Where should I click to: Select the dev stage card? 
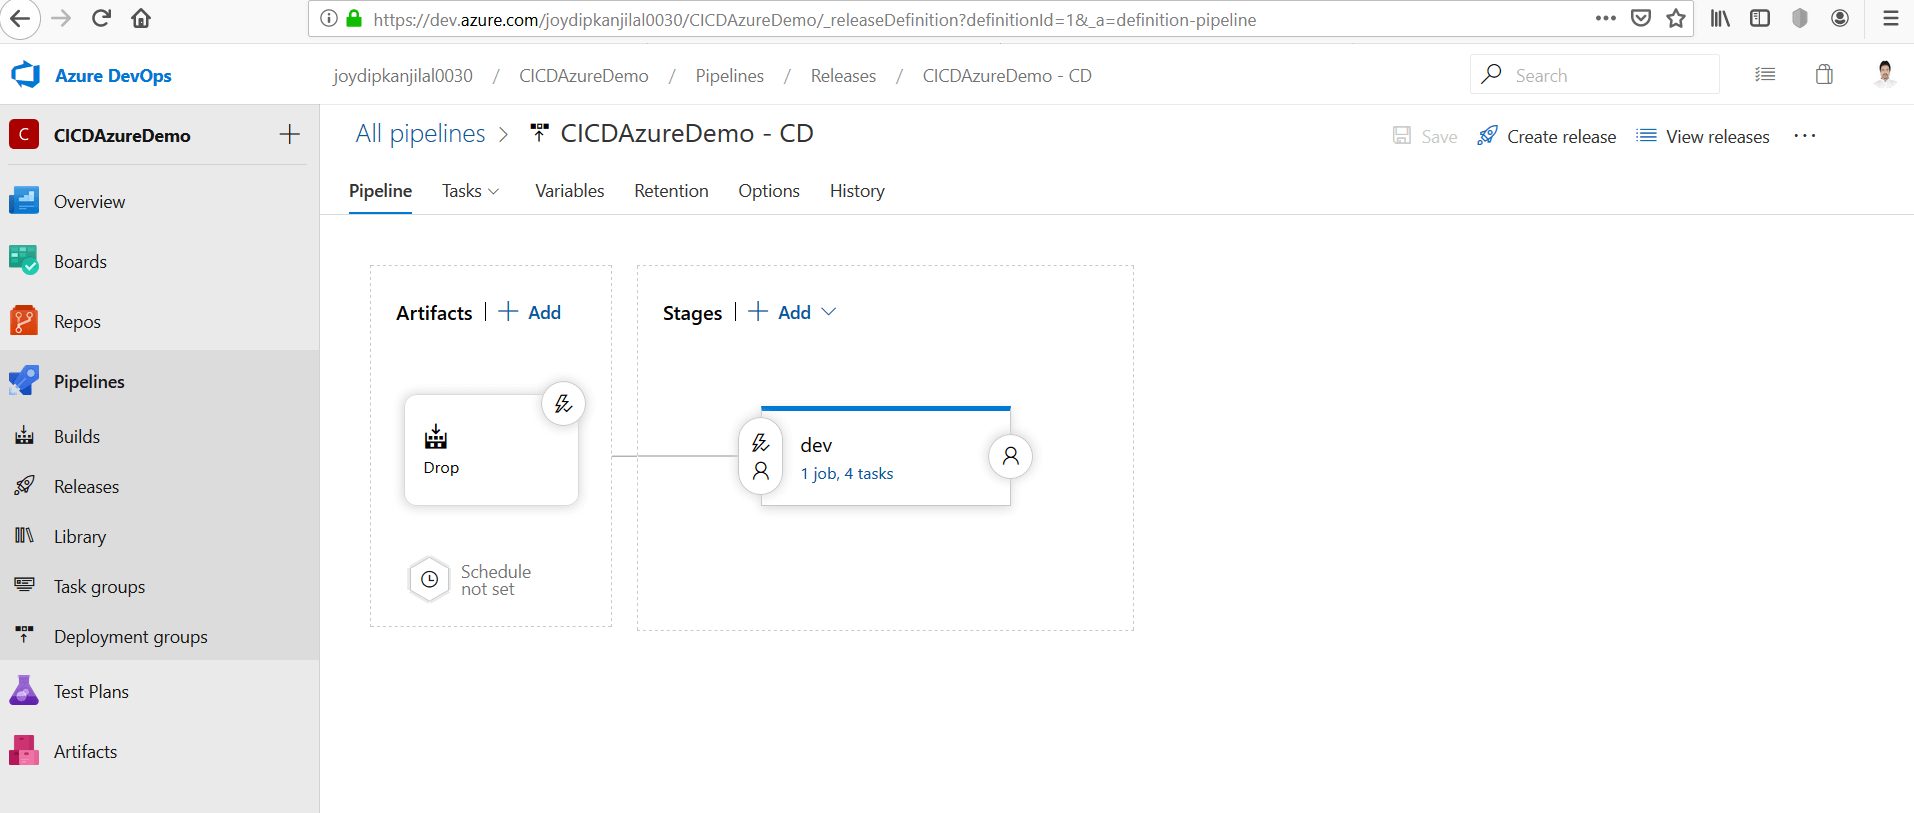click(886, 456)
